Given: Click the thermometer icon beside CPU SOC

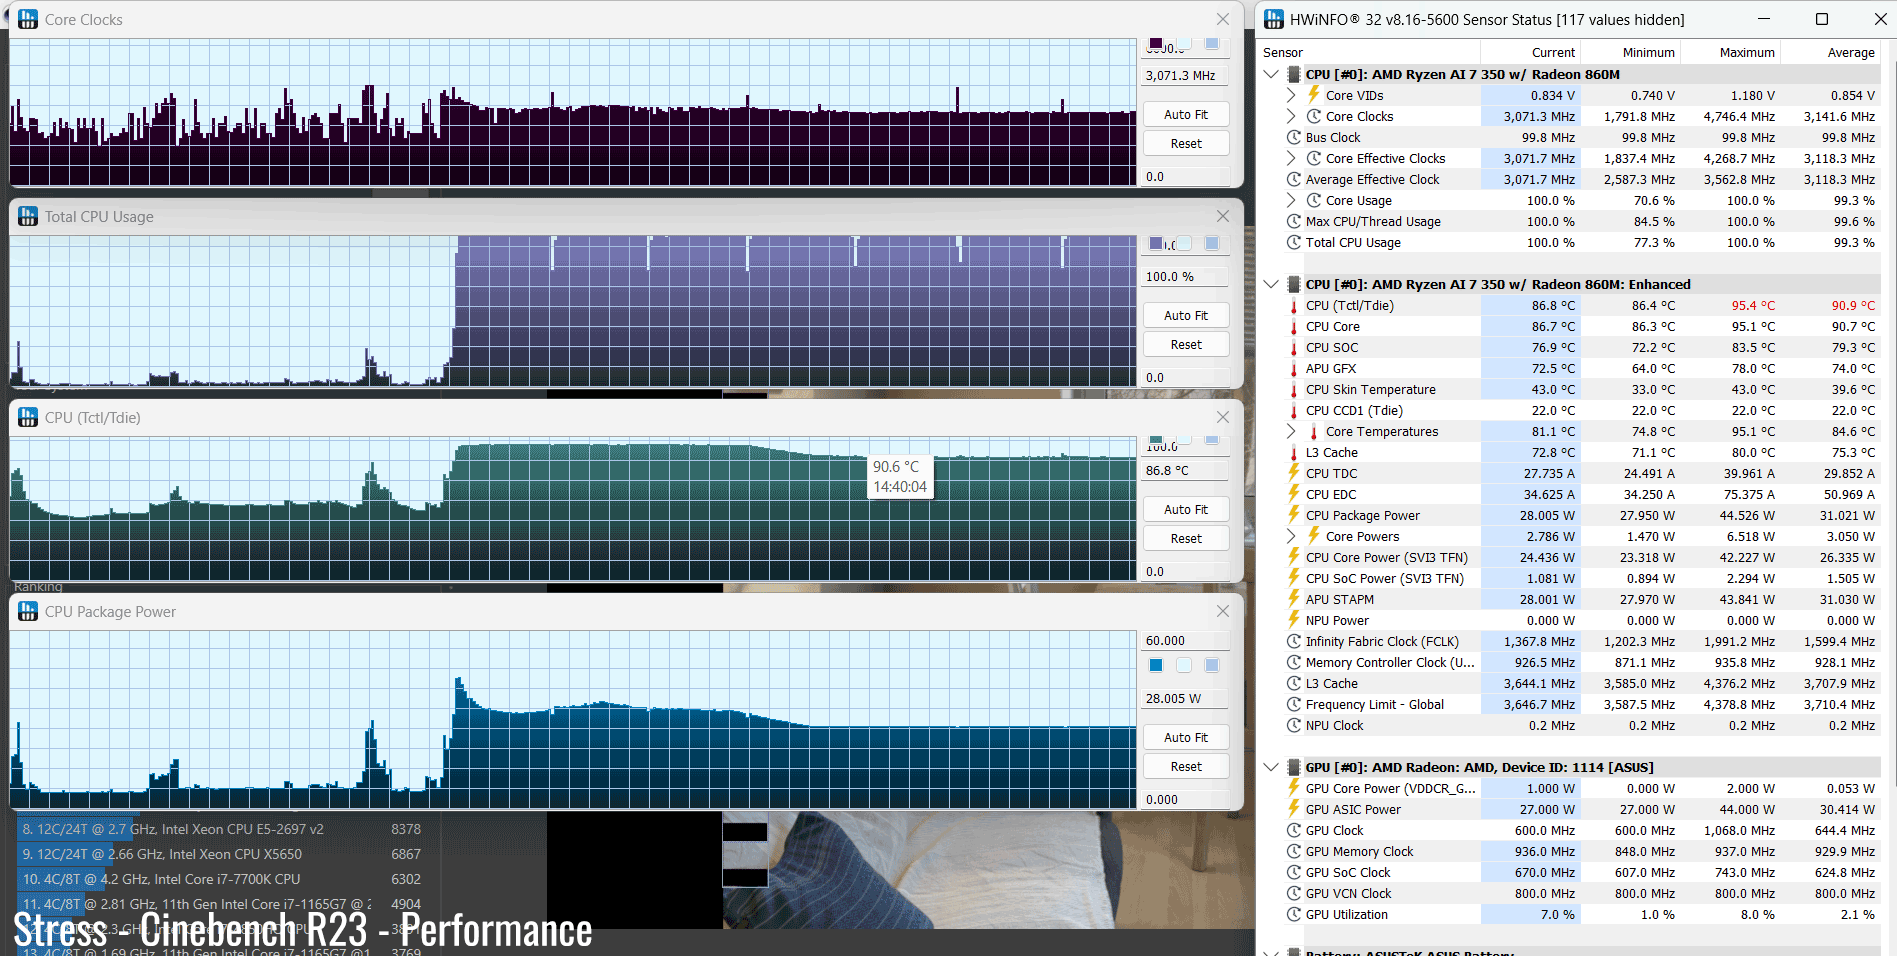Looking at the screenshot, I should click(1293, 347).
